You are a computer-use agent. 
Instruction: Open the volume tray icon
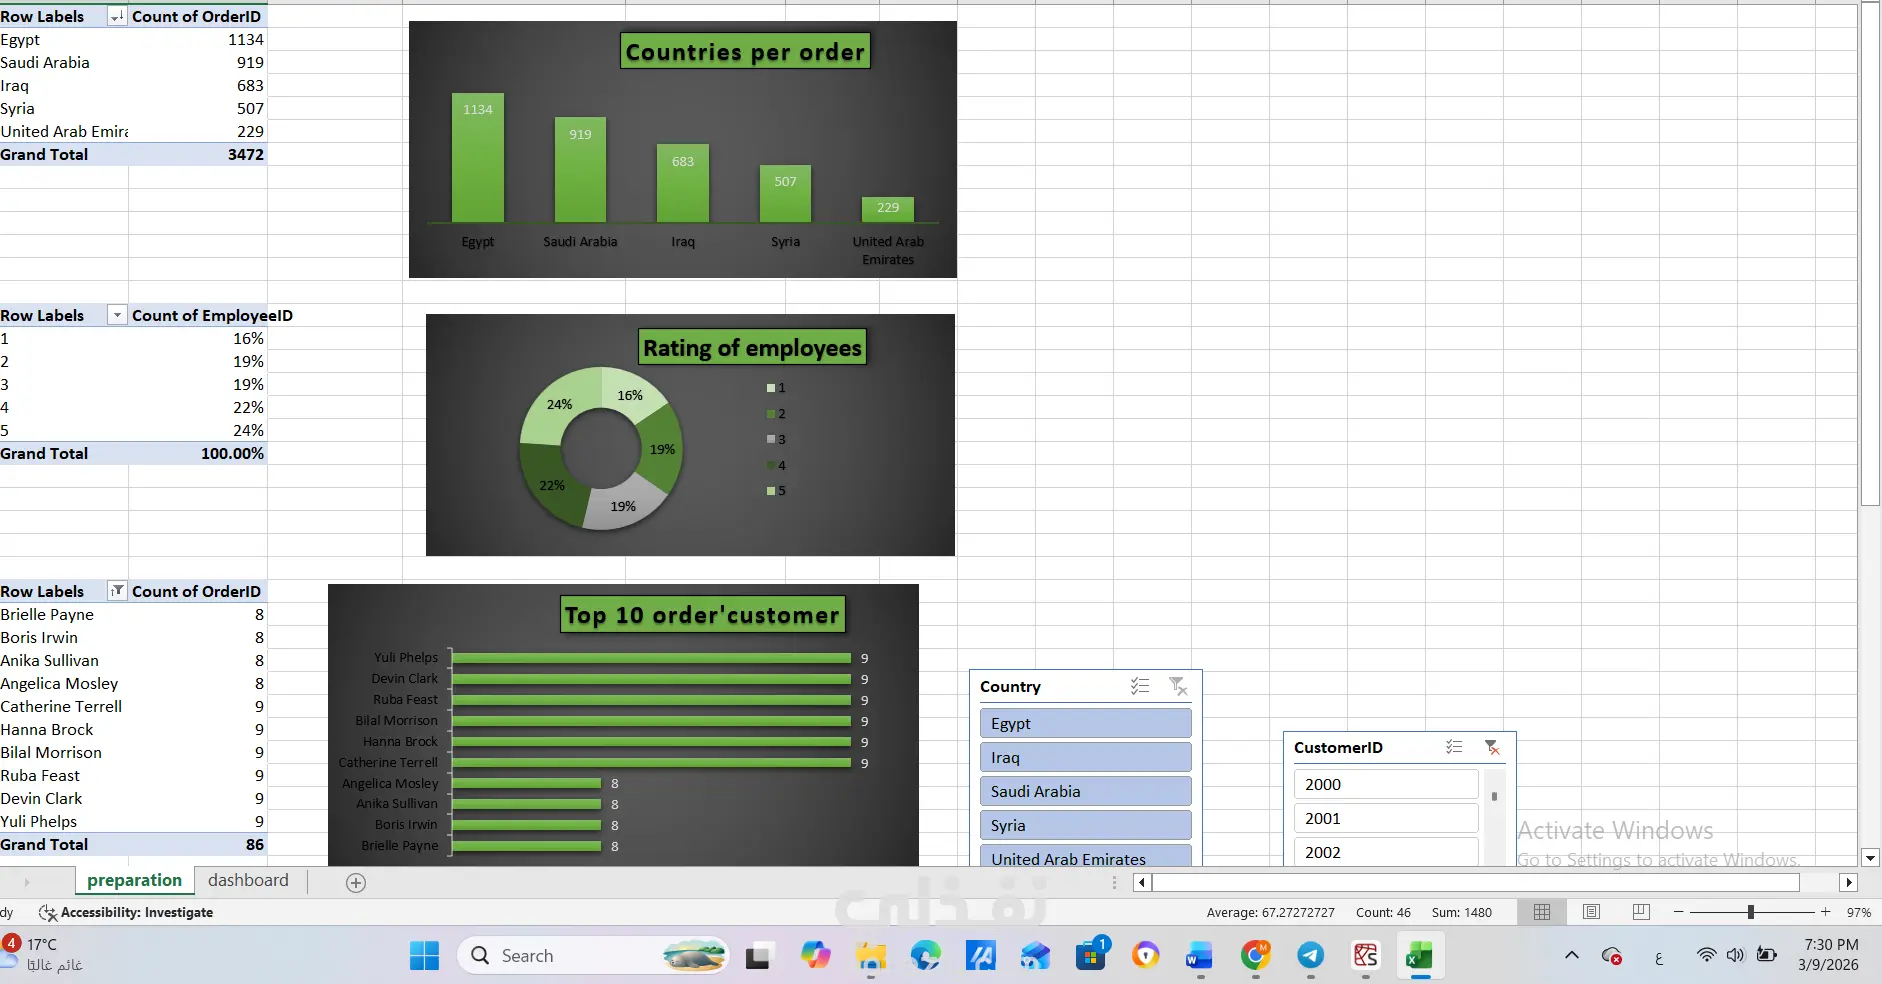[1735, 955]
